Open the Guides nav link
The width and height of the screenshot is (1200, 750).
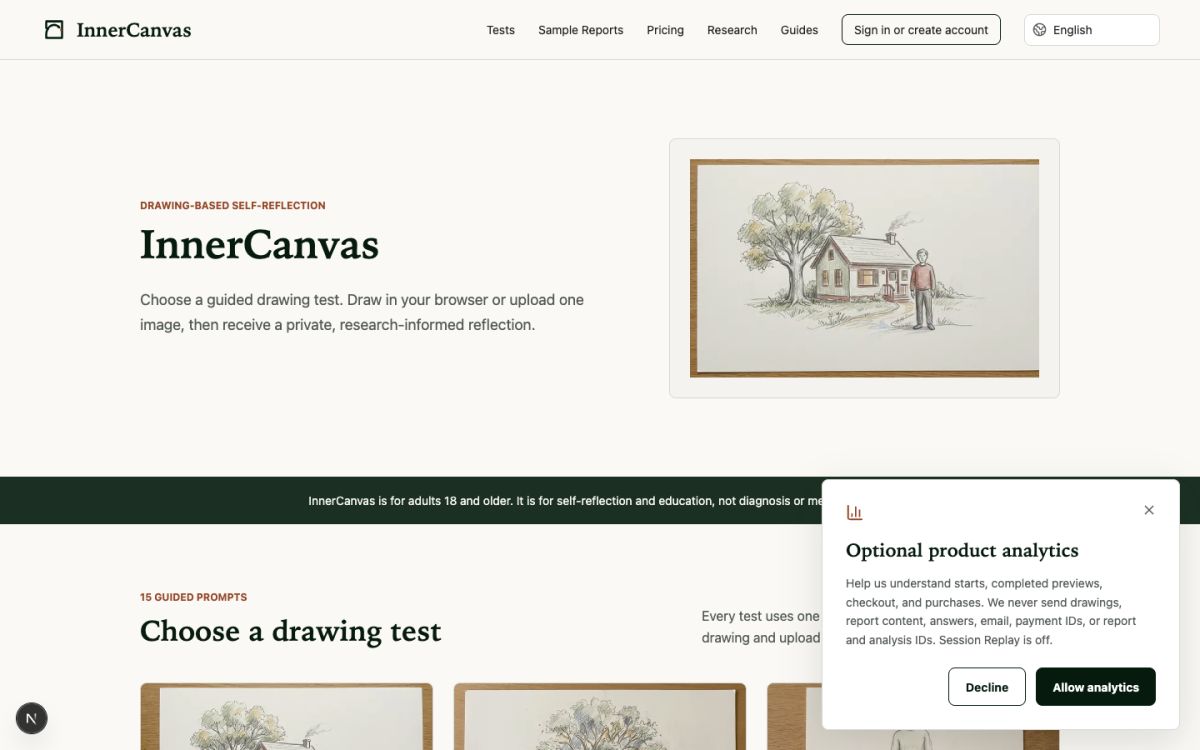[x=799, y=30]
